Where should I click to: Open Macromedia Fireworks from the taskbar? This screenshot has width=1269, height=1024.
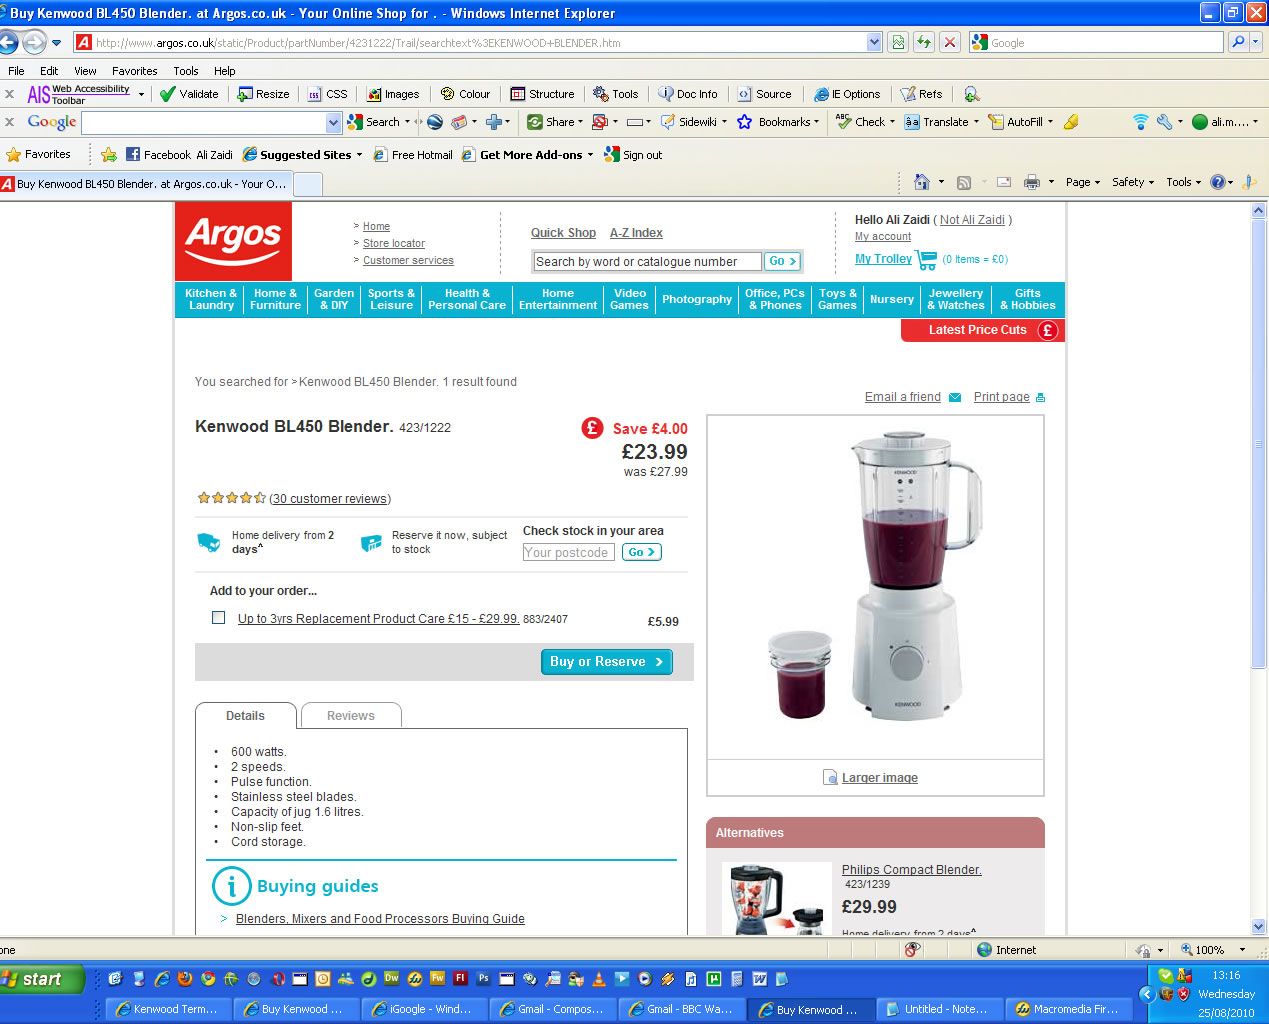tap(1069, 1009)
